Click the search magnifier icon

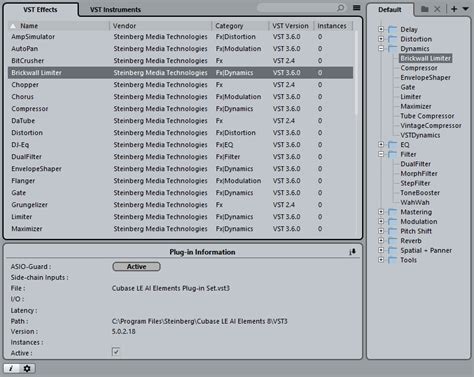pyautogui.click(x=340, y=8)
